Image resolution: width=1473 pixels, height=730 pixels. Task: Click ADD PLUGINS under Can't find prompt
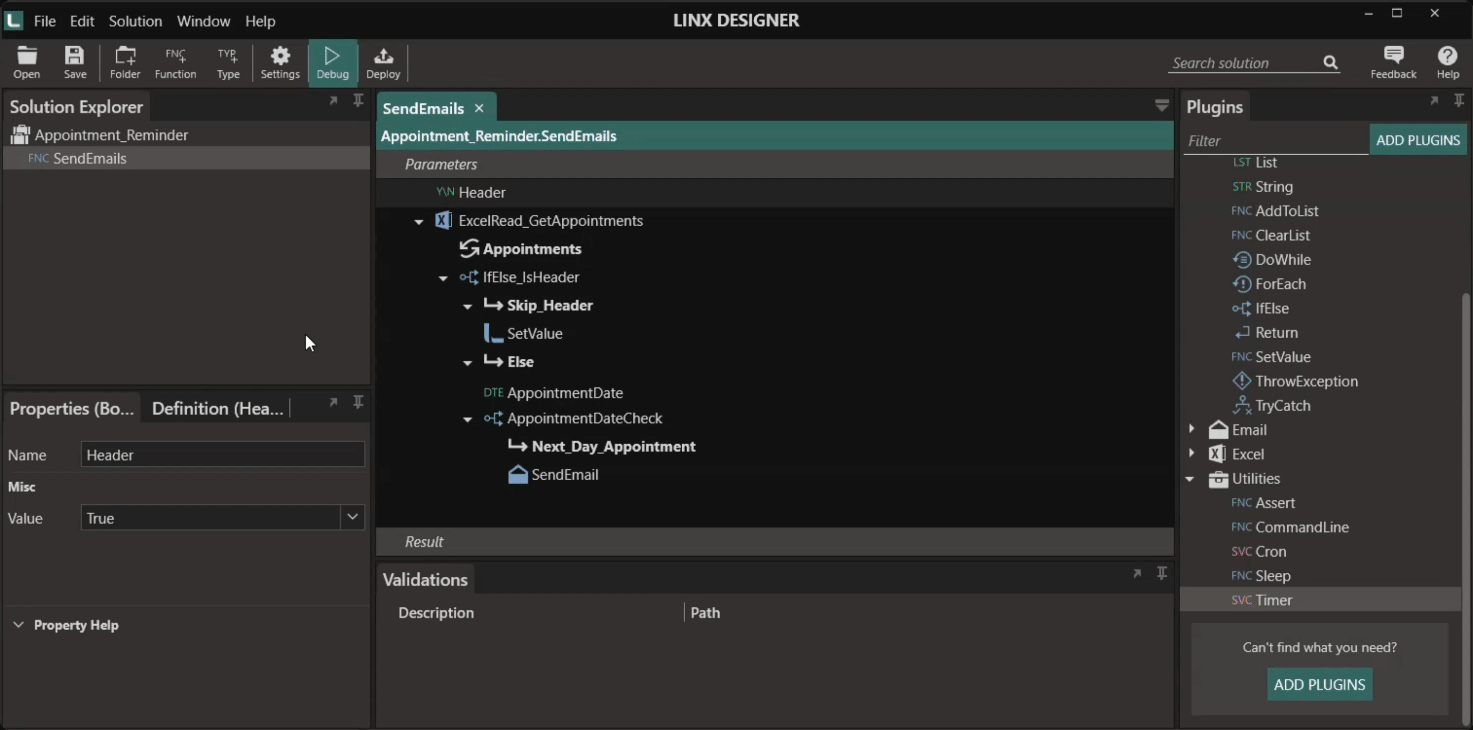coord(1319,685)
